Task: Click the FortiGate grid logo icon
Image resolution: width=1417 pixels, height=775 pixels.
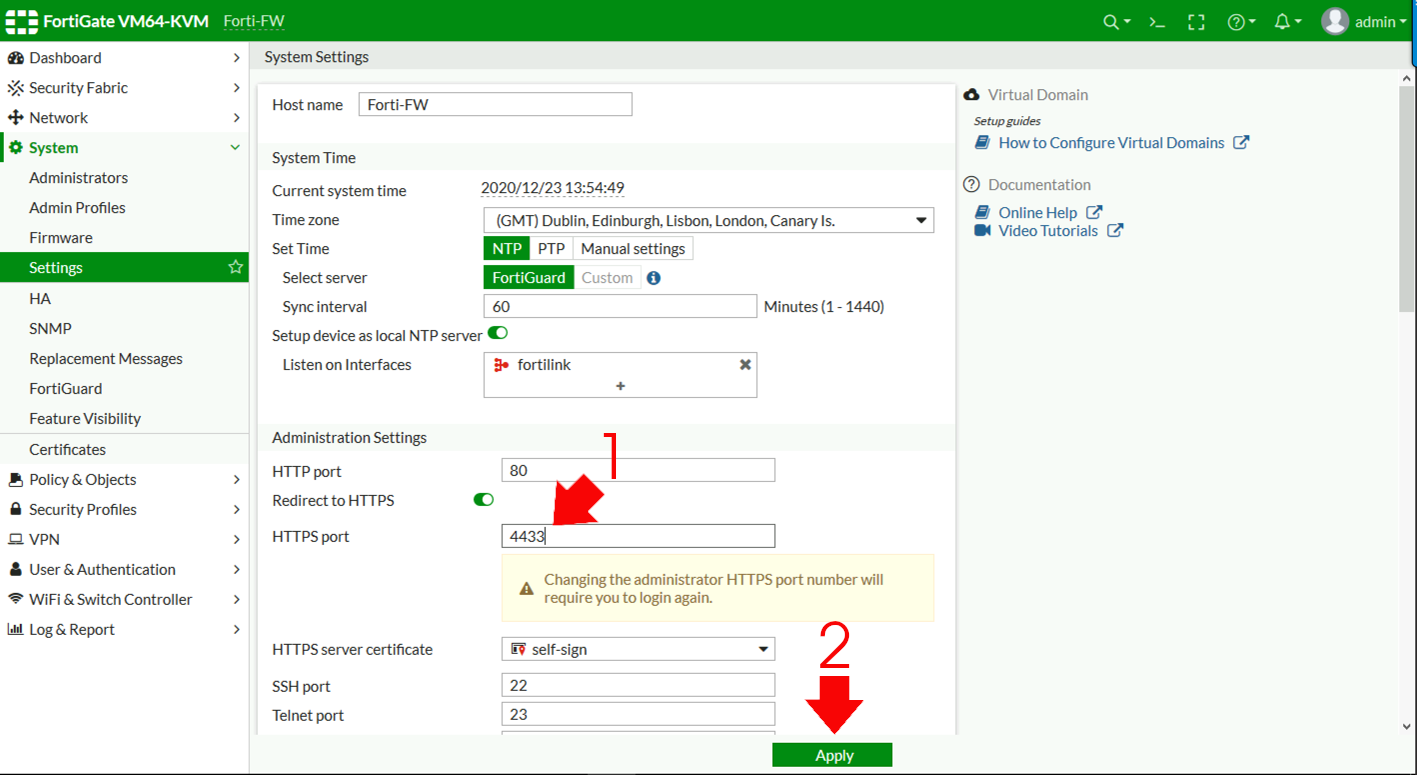Action: 21,20
